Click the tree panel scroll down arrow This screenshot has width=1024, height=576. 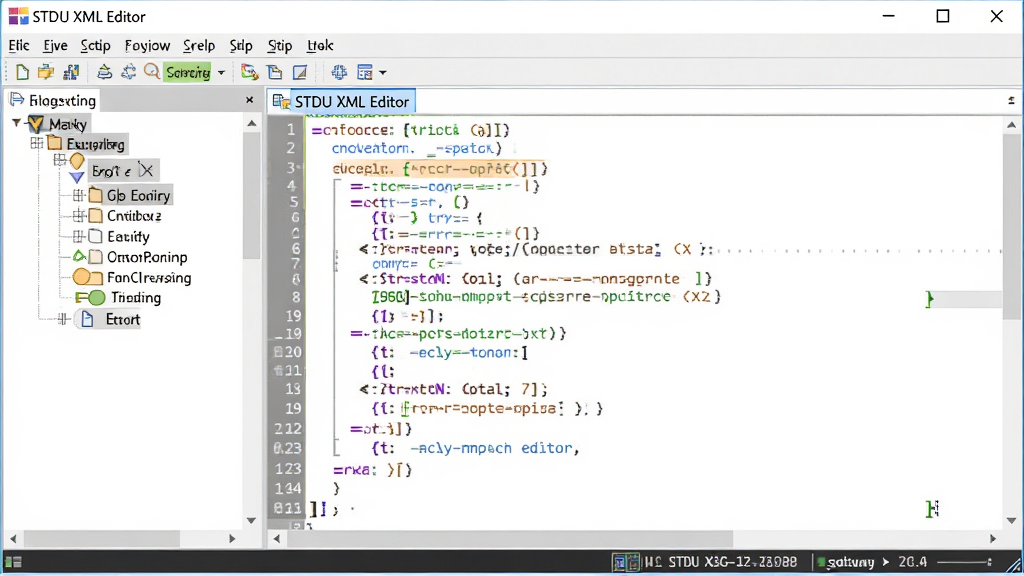click(251, 520)
